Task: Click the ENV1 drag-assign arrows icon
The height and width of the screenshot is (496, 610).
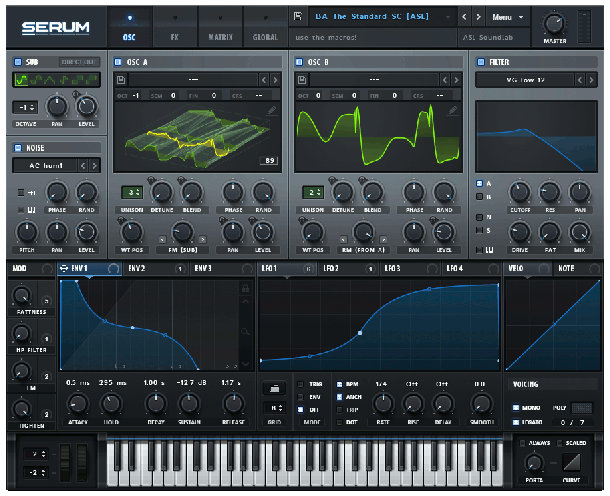Action: click(x=64, y=268)
